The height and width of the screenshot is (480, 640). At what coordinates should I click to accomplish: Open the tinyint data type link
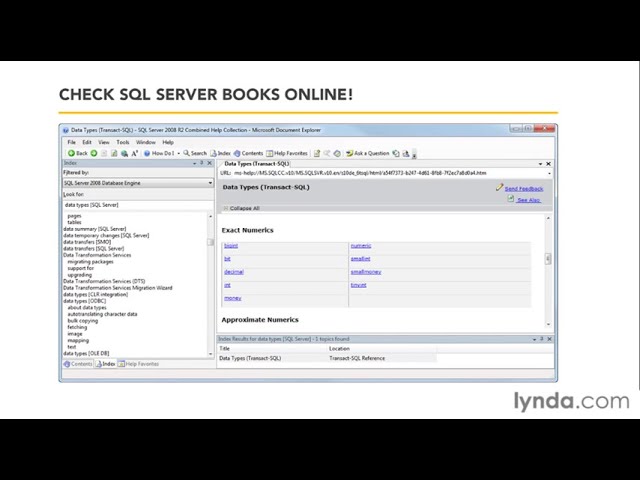[358, 285]
